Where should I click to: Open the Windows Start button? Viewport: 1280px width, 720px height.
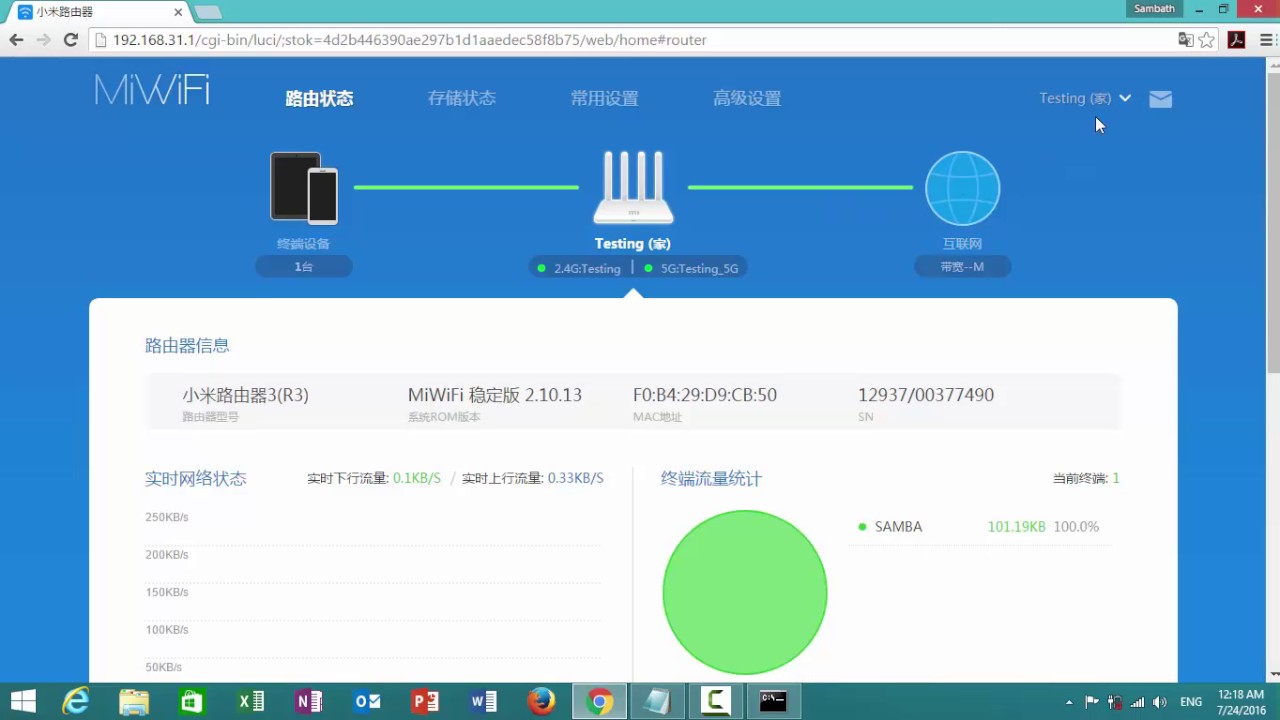(x=22, y=701)
